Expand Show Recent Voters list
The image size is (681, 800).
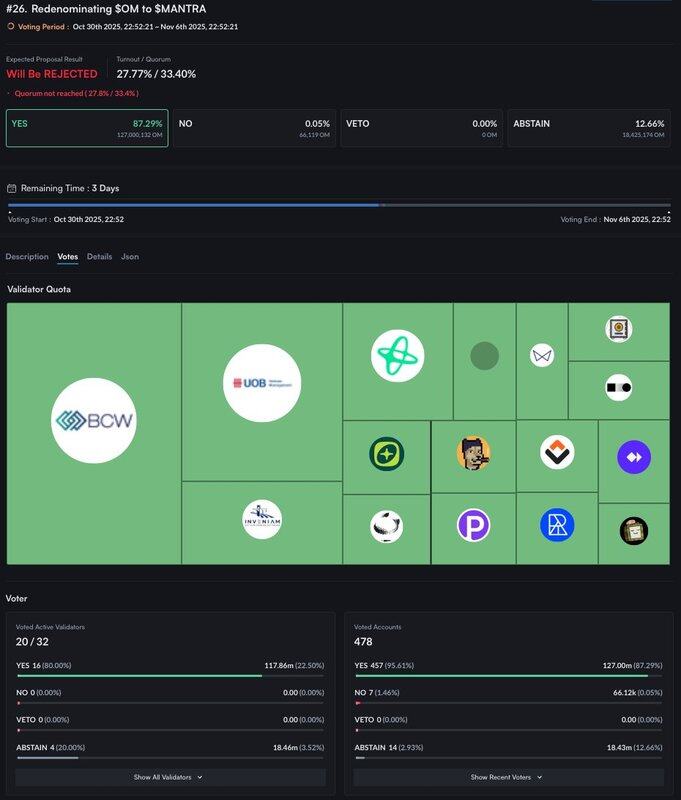[507, 777]
